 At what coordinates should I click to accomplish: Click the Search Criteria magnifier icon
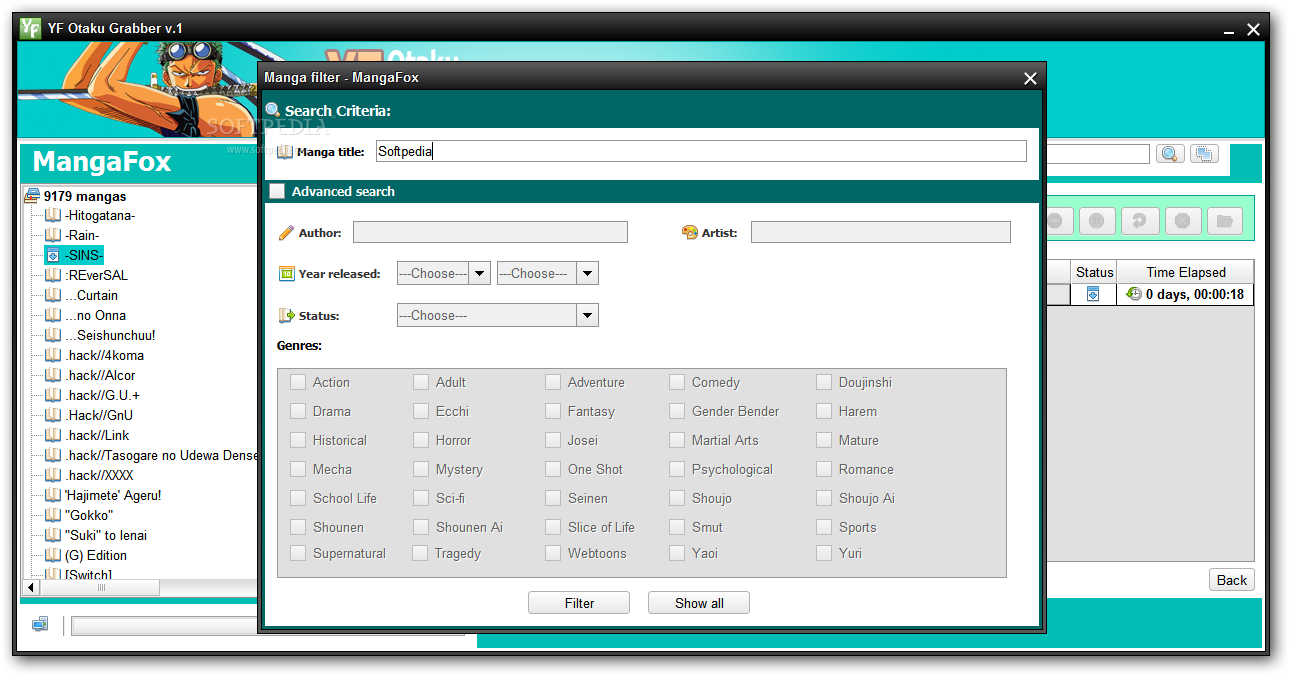tap(273, 111)
